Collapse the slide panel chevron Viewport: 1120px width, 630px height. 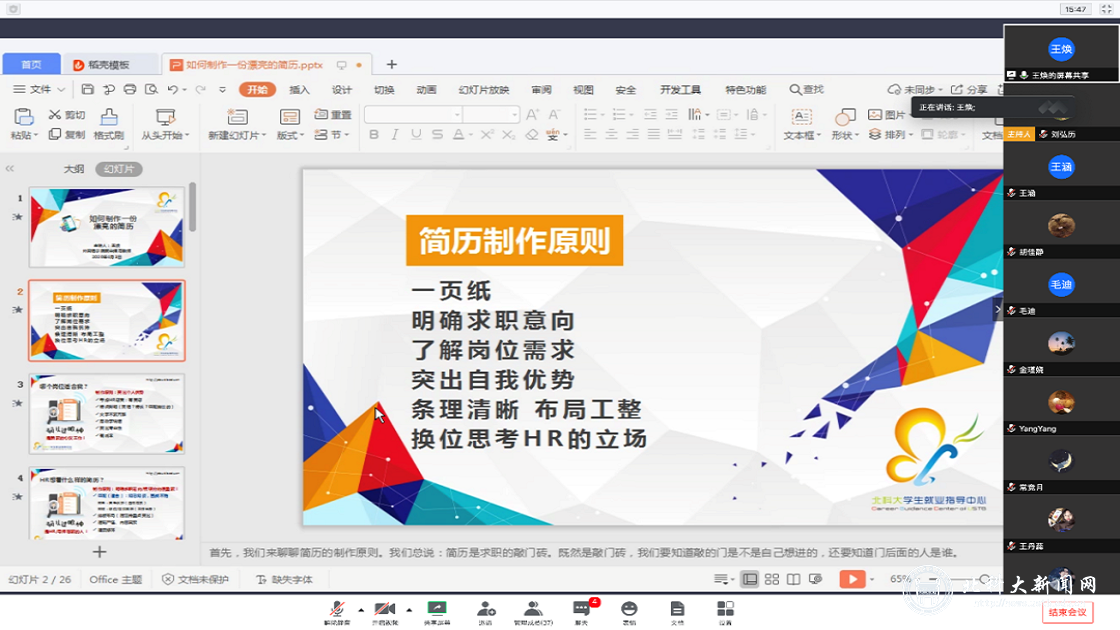pos(9,169)
